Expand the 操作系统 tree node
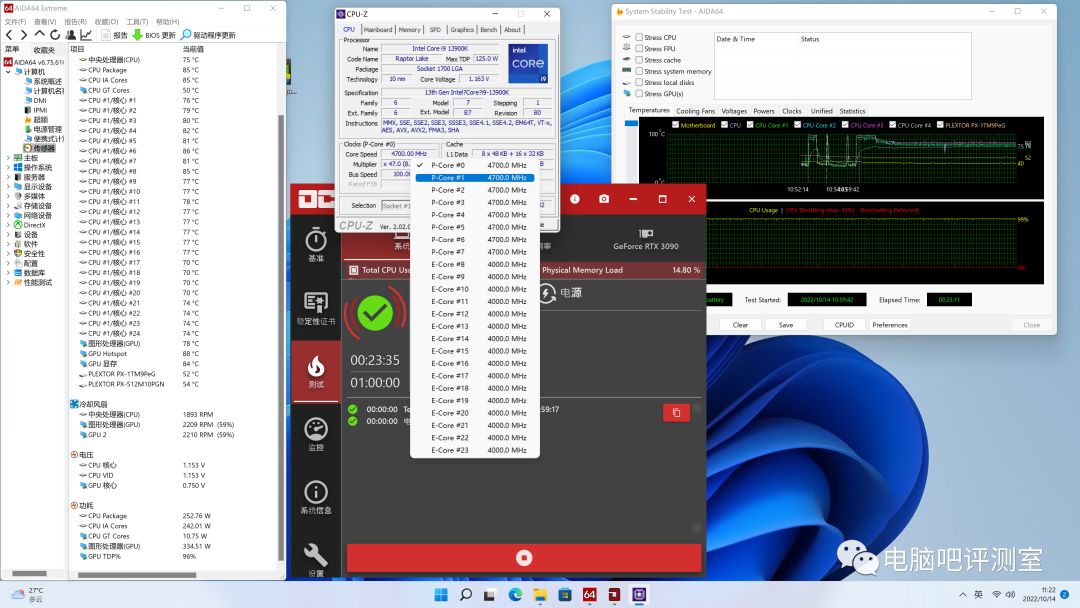The height and width of the screenshot is (608, 1080). [x=8, y=167]
